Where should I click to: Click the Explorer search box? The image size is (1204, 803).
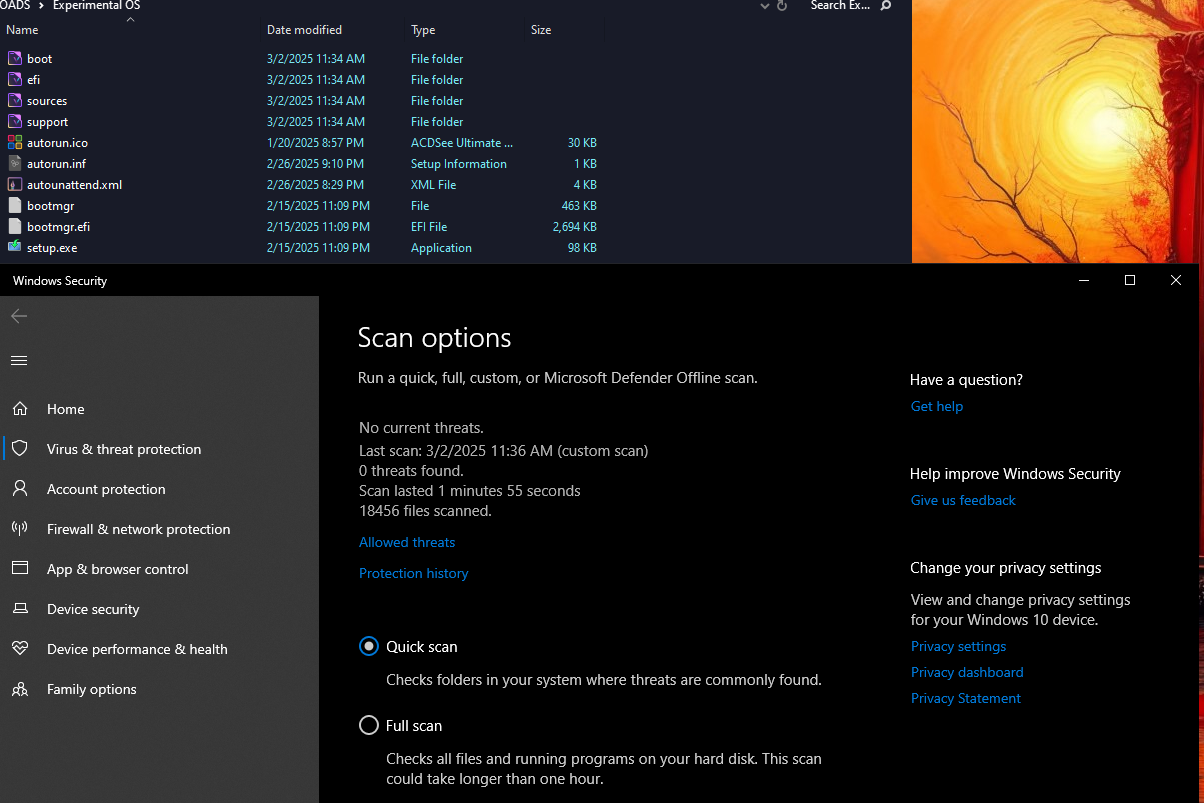(840, 6)
